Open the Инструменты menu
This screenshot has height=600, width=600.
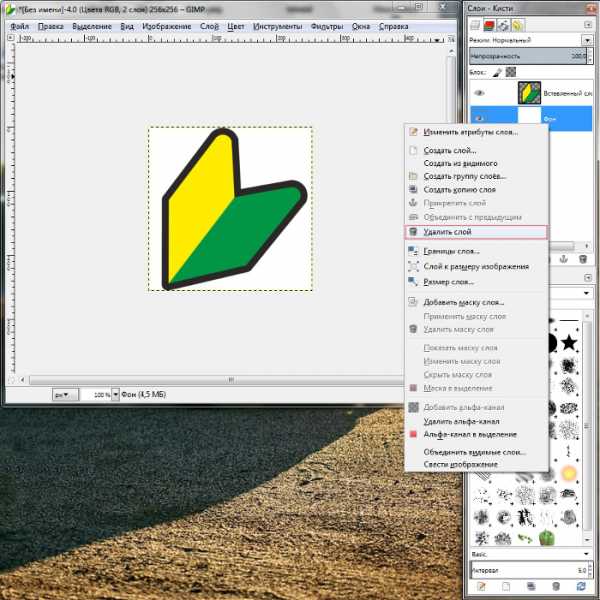(277, 26)
